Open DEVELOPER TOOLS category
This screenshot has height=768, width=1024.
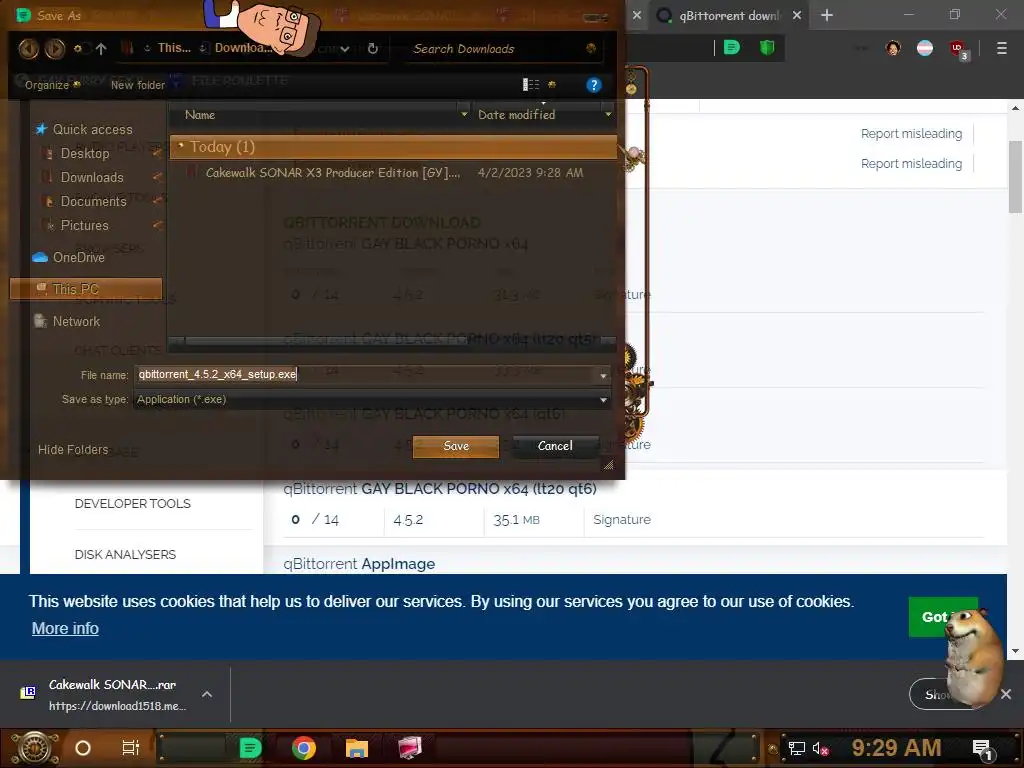coord(133,504)
